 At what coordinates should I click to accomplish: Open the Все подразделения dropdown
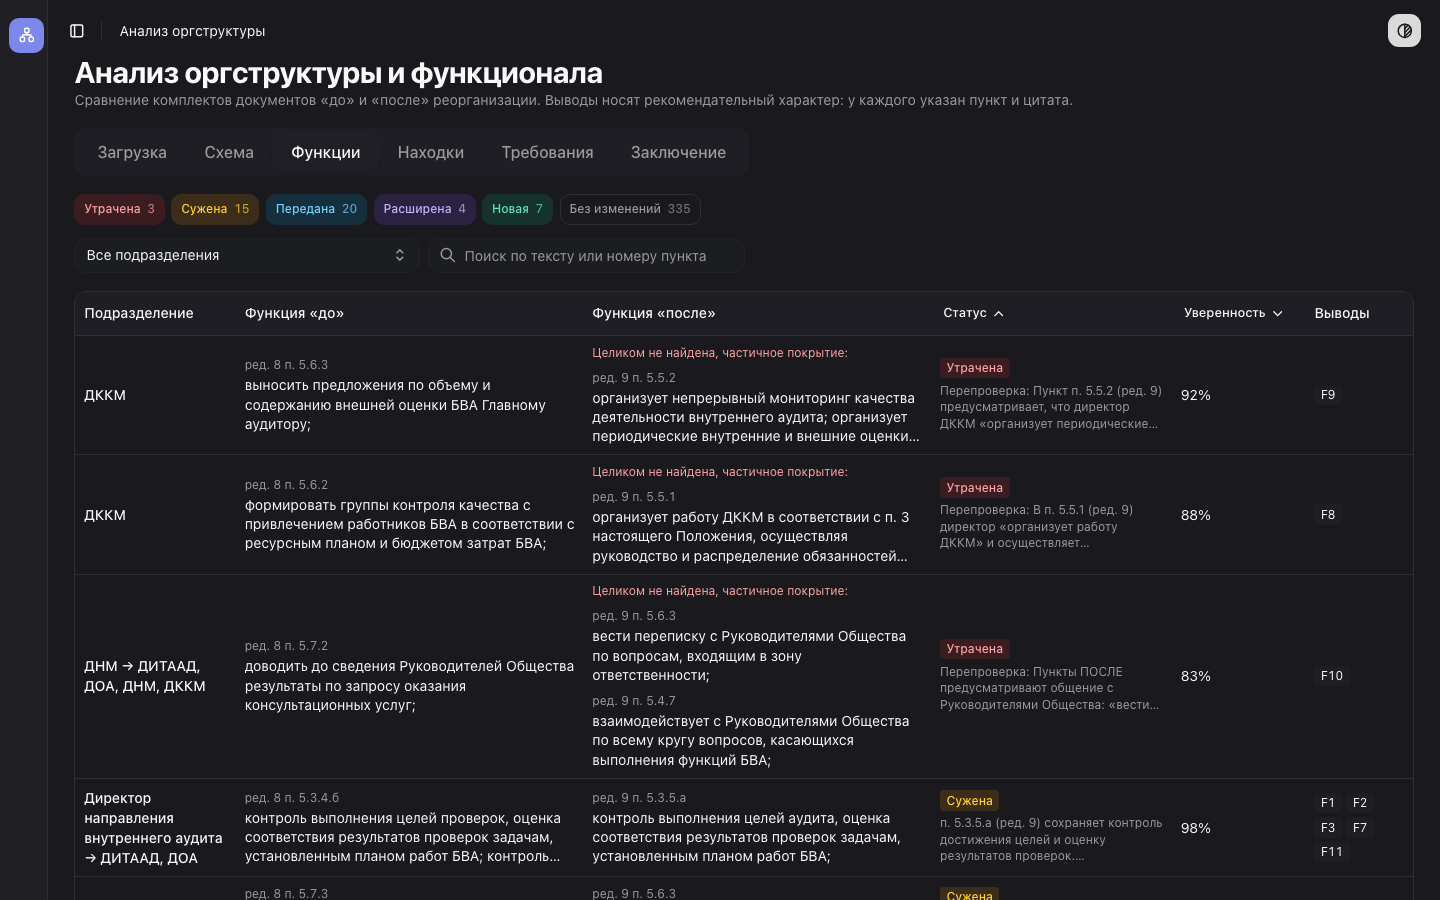246,255
